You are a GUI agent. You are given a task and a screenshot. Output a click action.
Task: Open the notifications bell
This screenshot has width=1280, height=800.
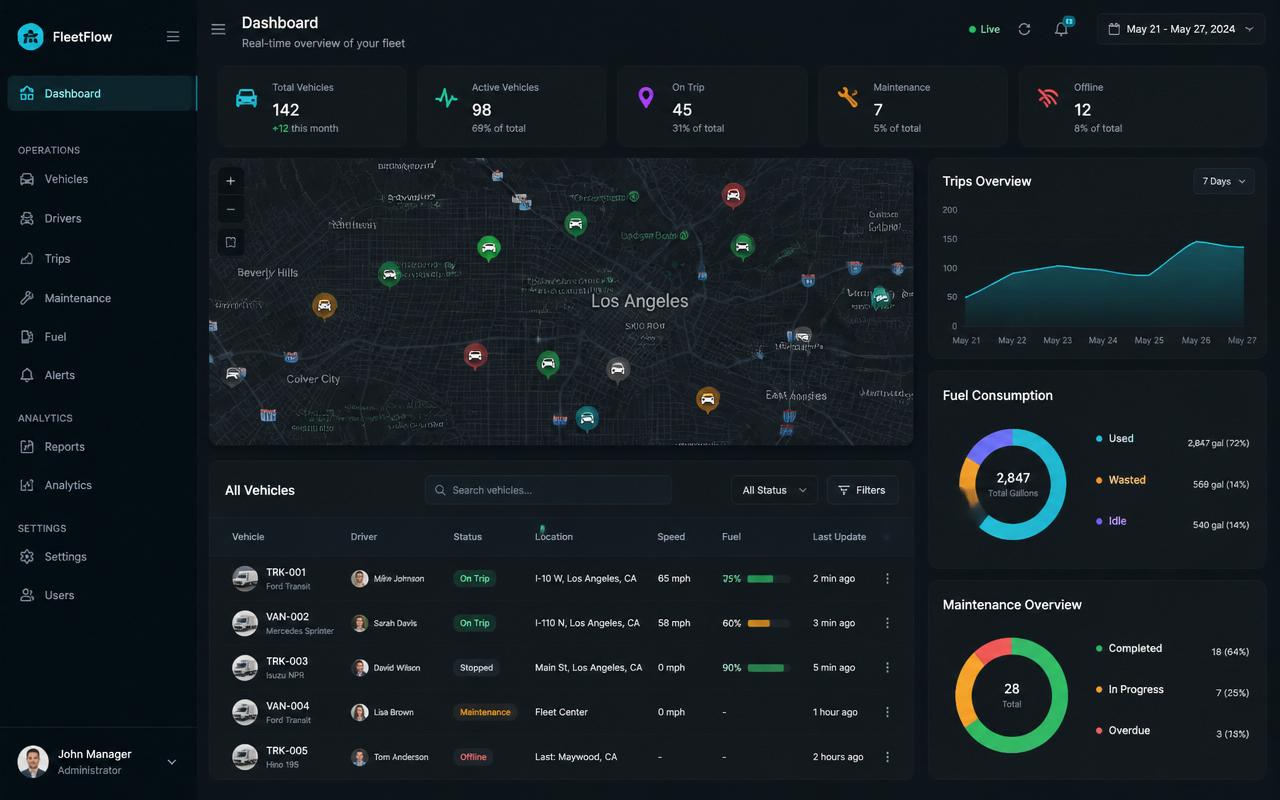pos(1062,29)
